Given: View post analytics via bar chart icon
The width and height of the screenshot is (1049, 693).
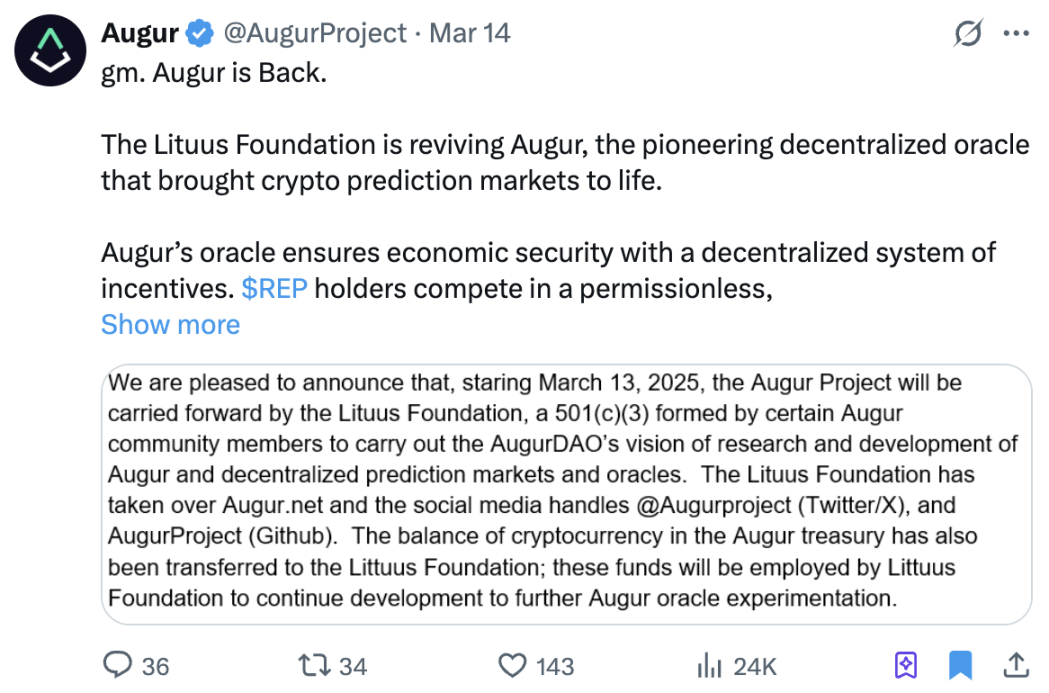Looking at the screenshot, I should (x=710, y=663).
